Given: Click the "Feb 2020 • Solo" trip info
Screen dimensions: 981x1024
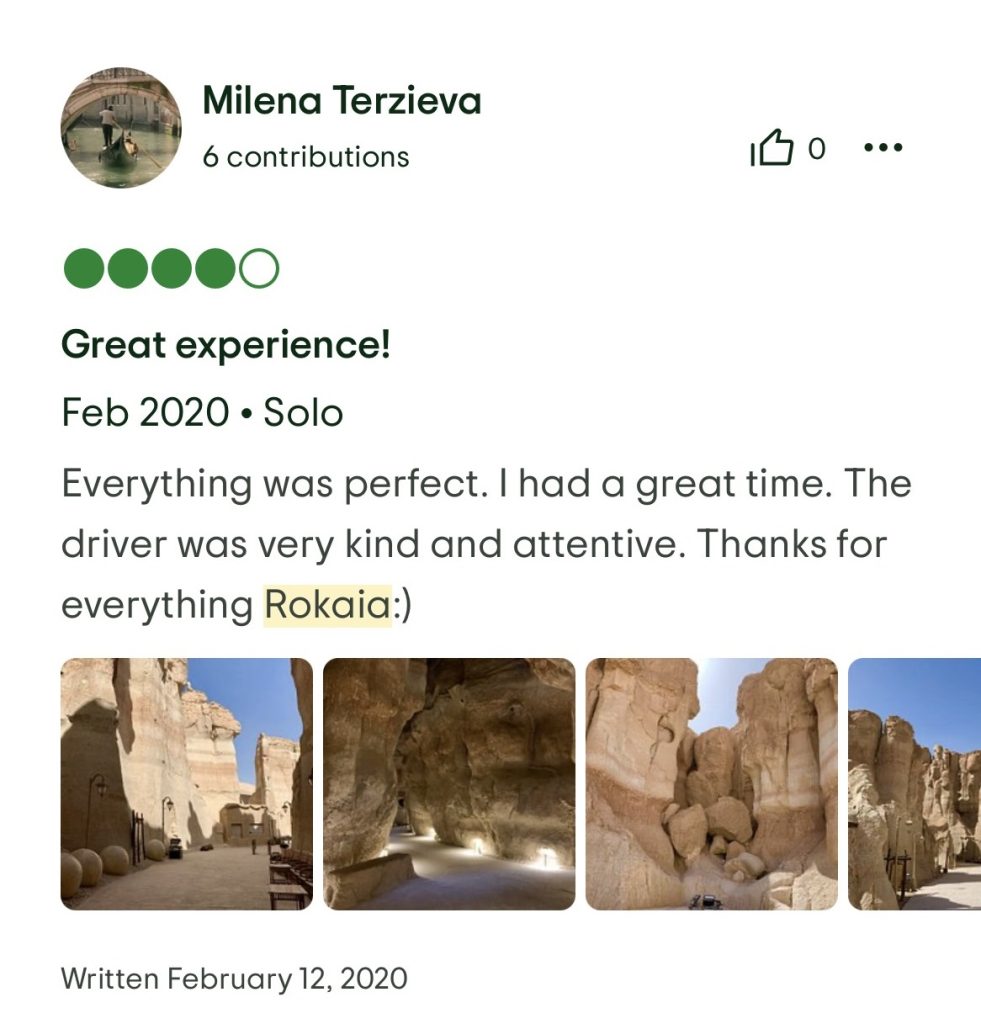Looking at the screenshot, I should [x=202, y=412].
